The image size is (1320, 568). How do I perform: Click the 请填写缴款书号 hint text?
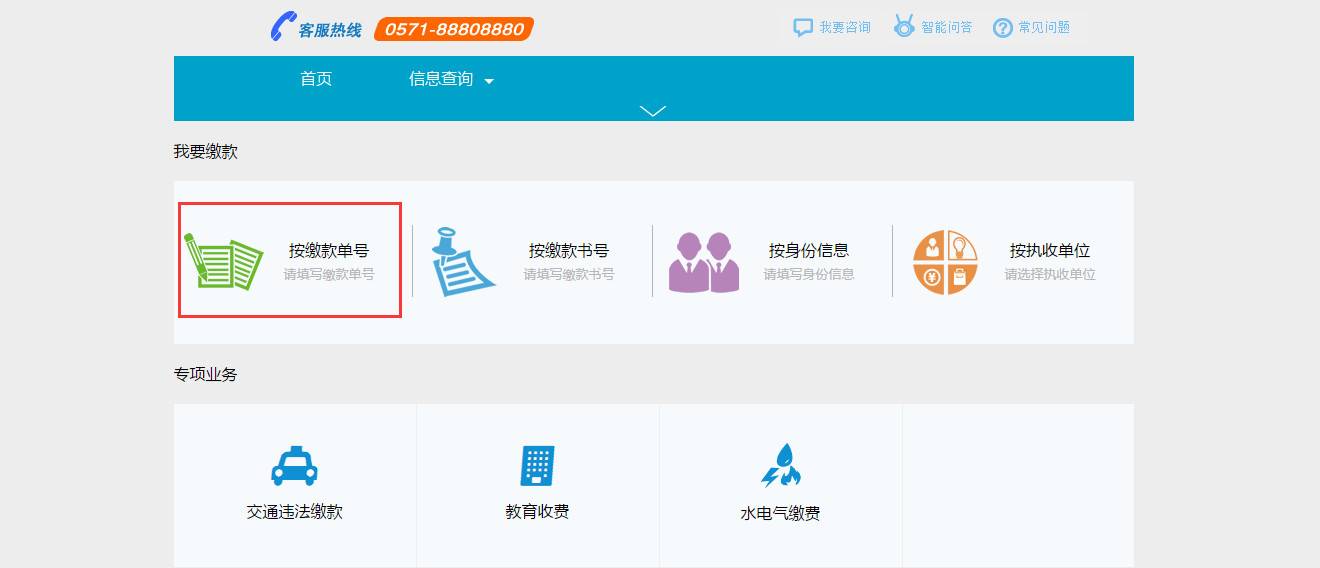569,274
